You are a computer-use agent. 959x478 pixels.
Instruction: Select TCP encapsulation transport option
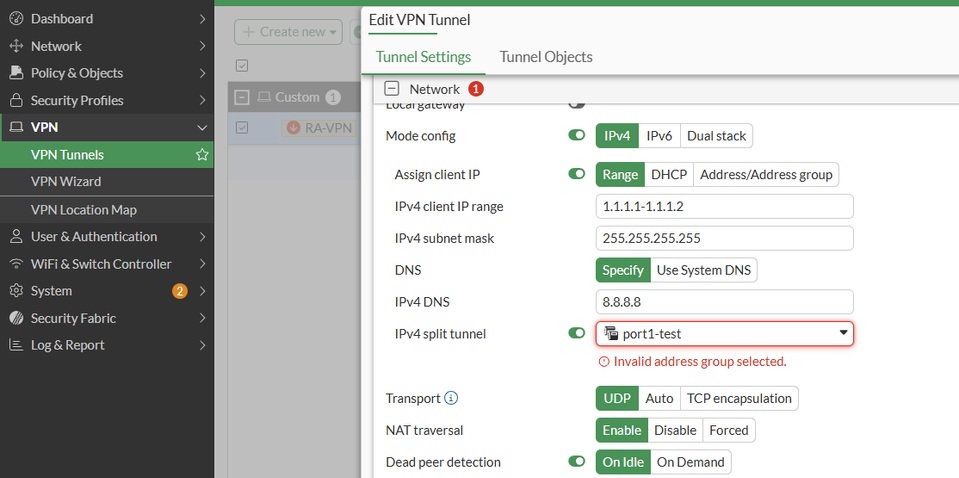click(x=739, y=398)
